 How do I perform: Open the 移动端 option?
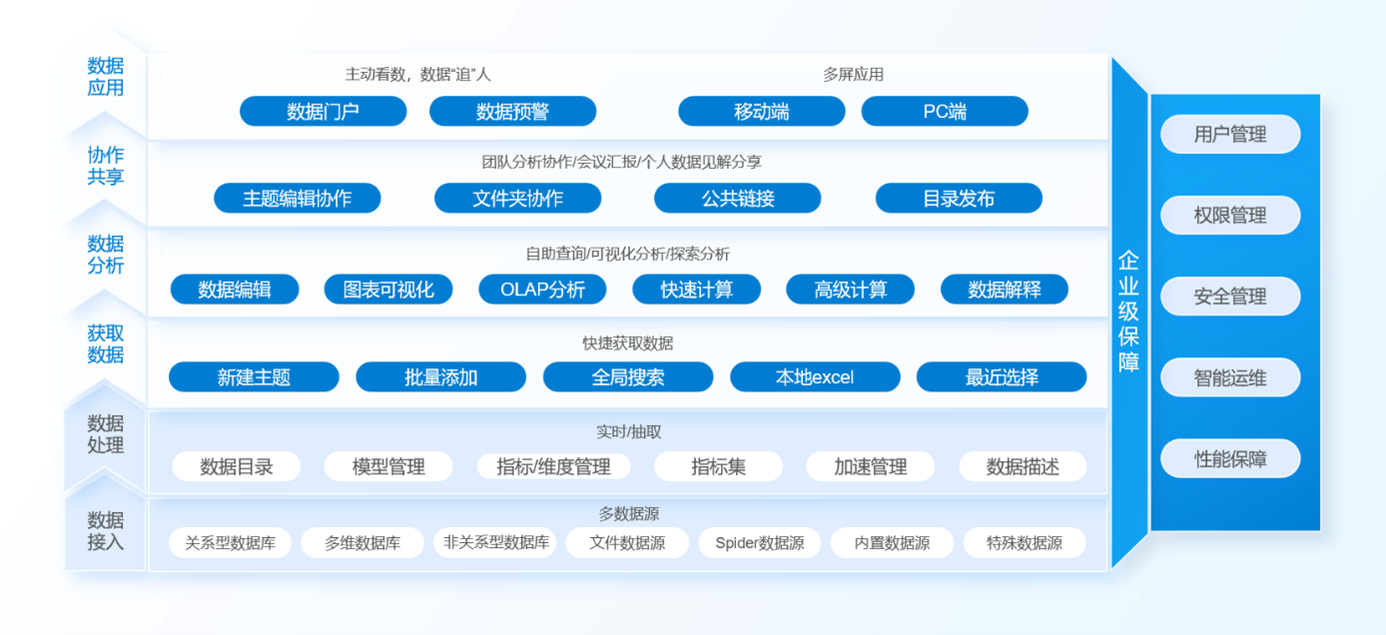(x=762, y=111)
